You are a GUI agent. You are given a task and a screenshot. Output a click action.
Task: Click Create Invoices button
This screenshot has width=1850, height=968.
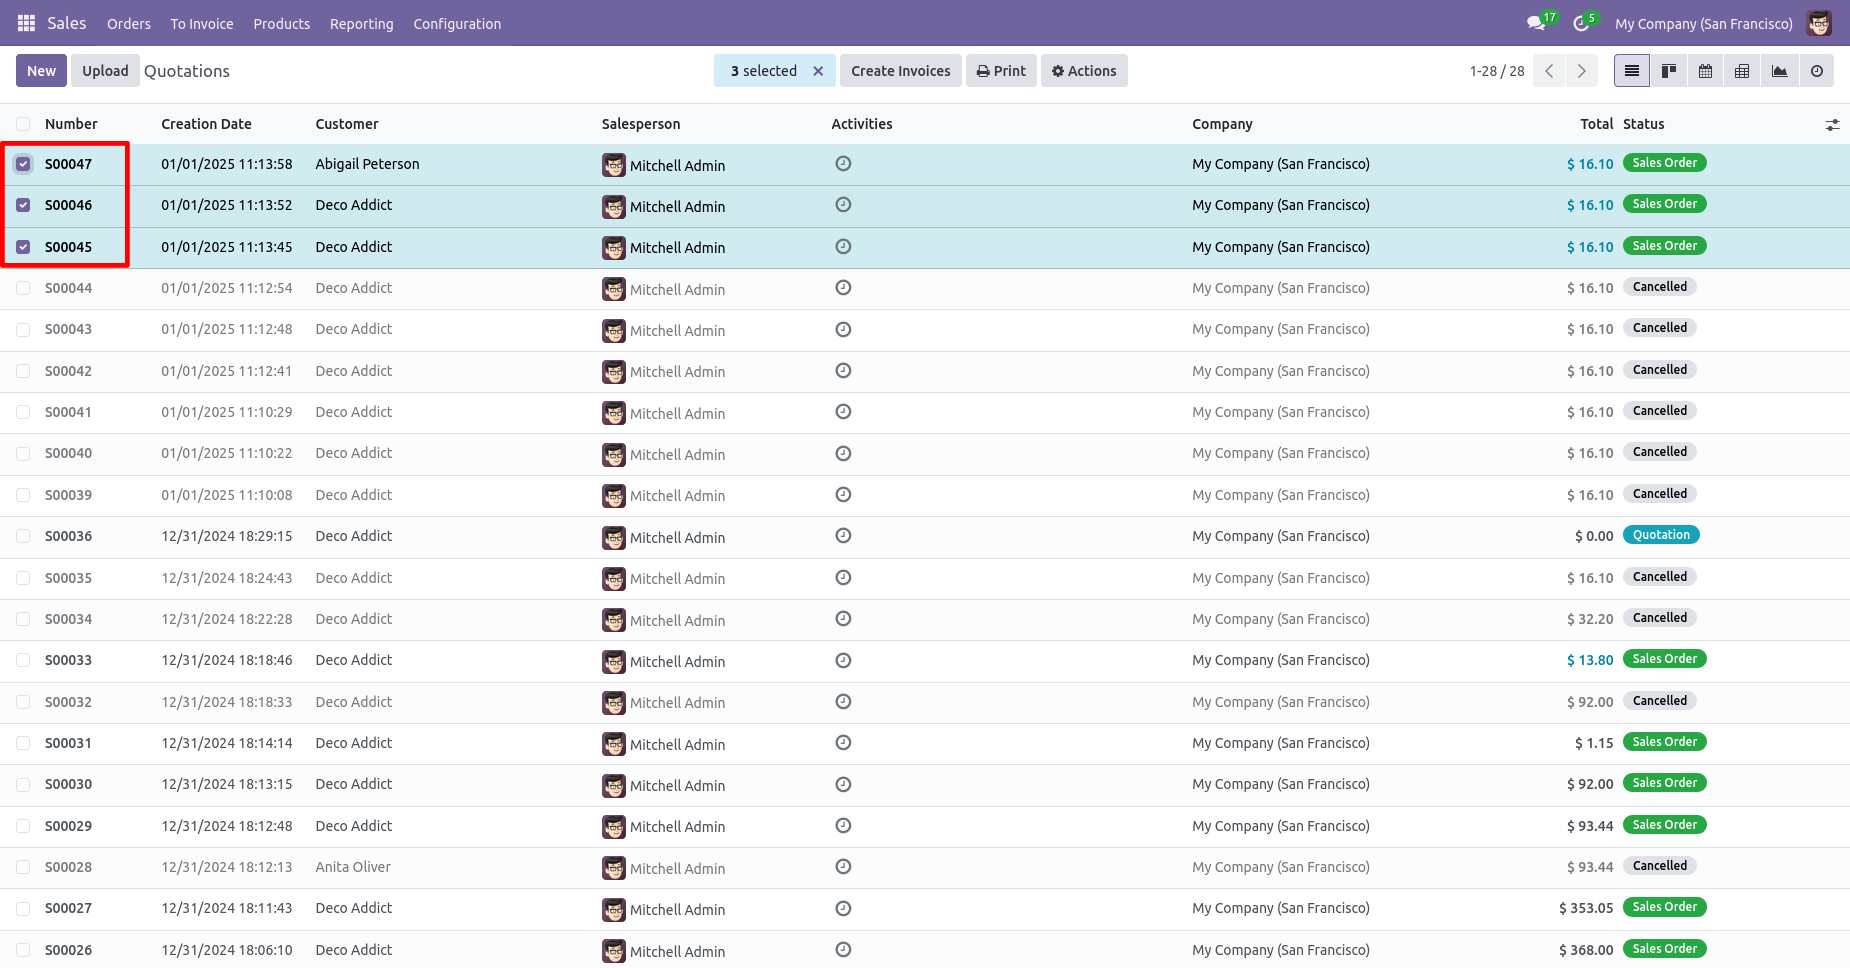point(901,71)
